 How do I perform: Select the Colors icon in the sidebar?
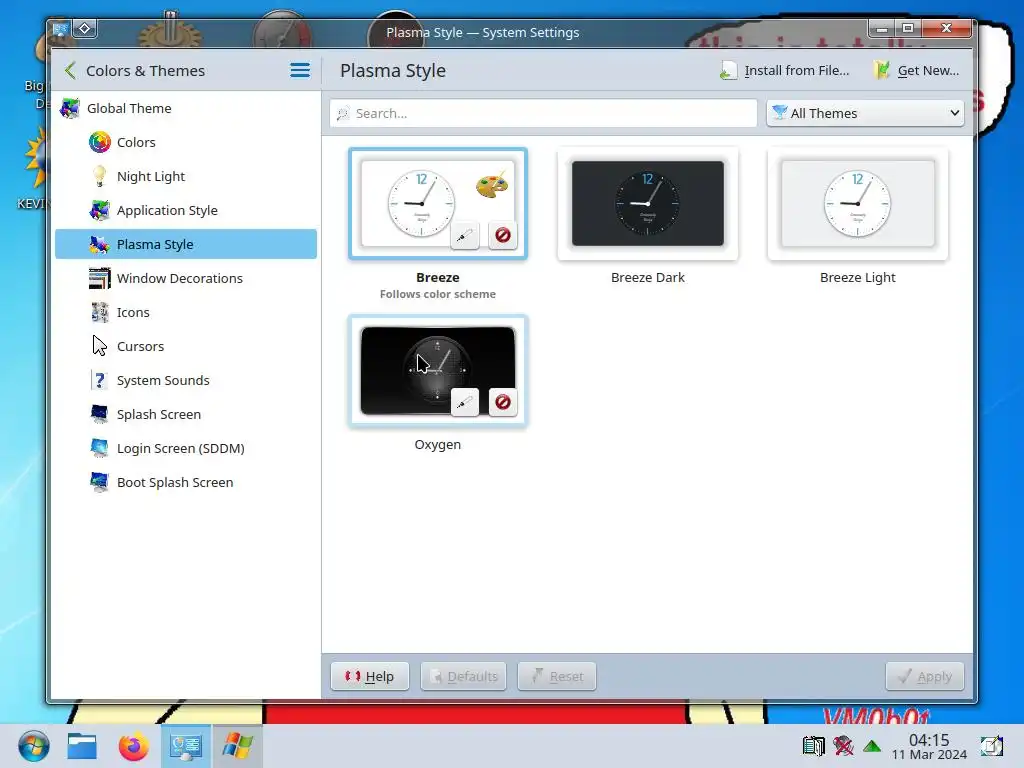(x=100, y=142)
